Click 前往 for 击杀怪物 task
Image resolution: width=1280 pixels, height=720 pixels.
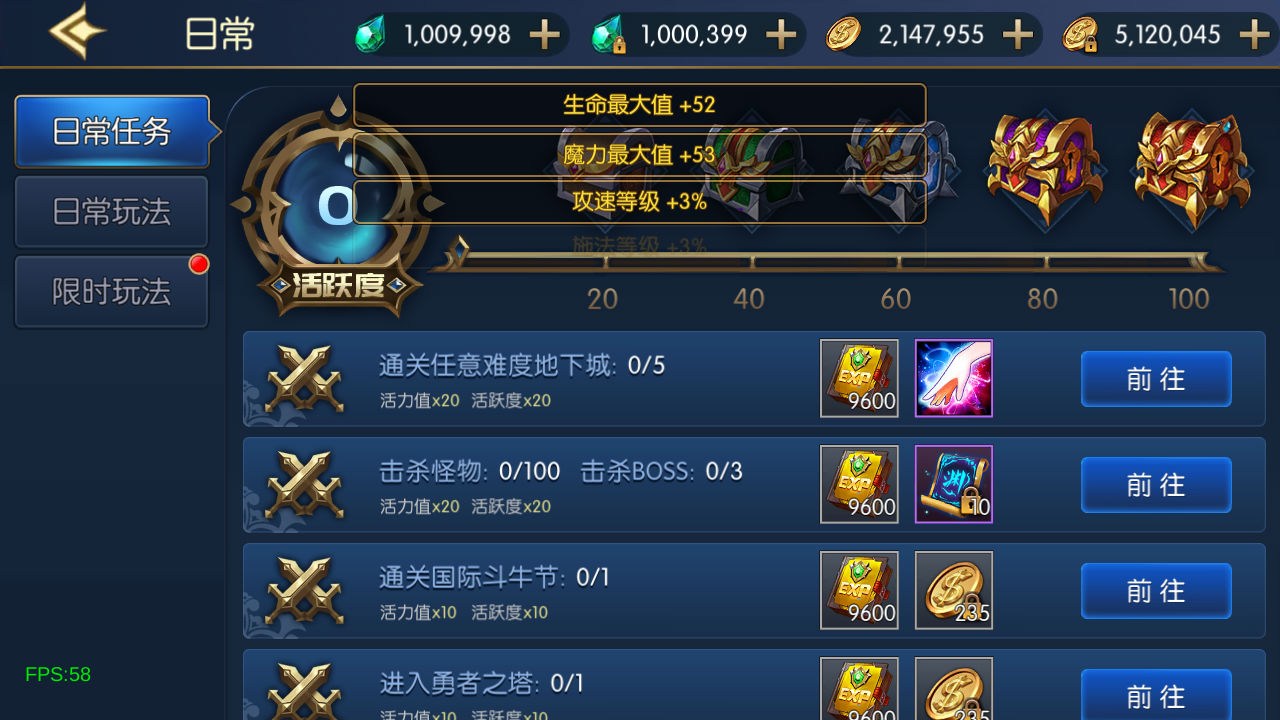coord(1156,485)
